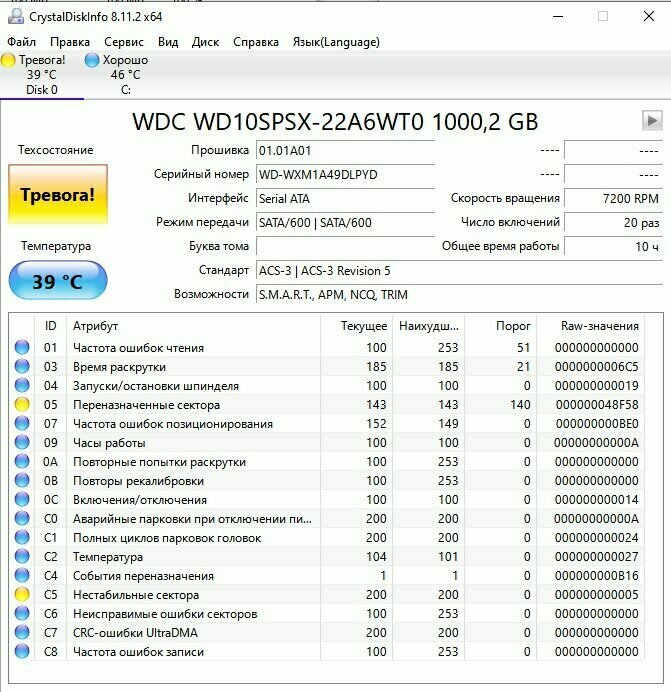Click the CrystalDiskInfo title bar app icon
671x692 pixels.
pos(16,16)
